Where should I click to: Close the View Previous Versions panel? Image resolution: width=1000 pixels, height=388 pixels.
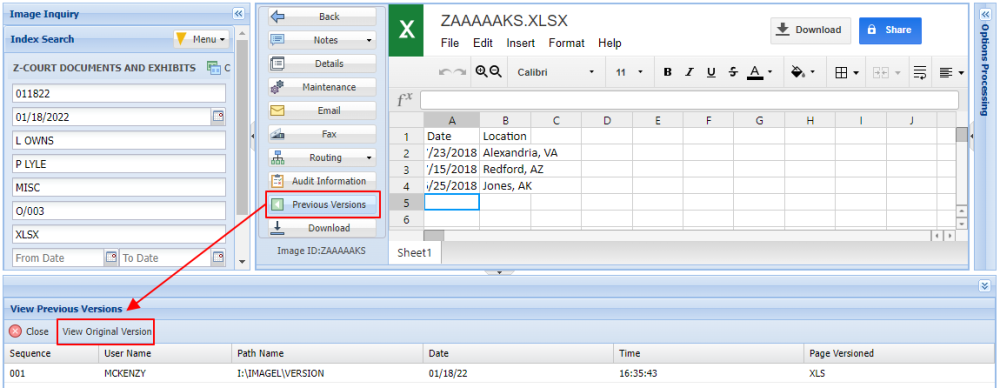pyautogui.click(x=29, y=331)
